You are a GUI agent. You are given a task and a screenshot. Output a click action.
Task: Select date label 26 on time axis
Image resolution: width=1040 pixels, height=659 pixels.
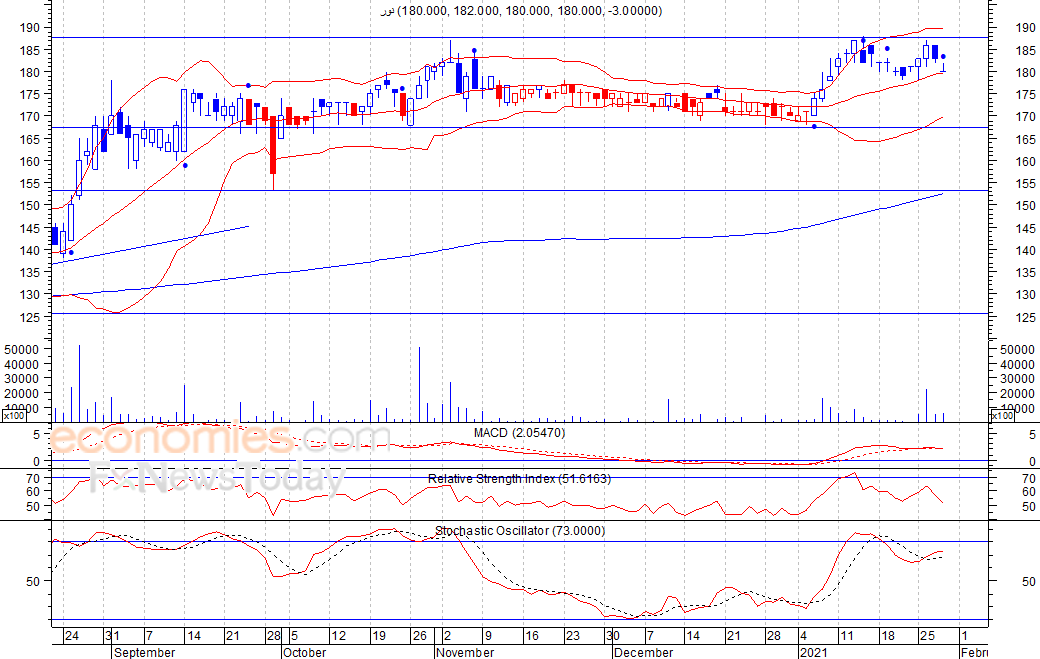(419, 636)
